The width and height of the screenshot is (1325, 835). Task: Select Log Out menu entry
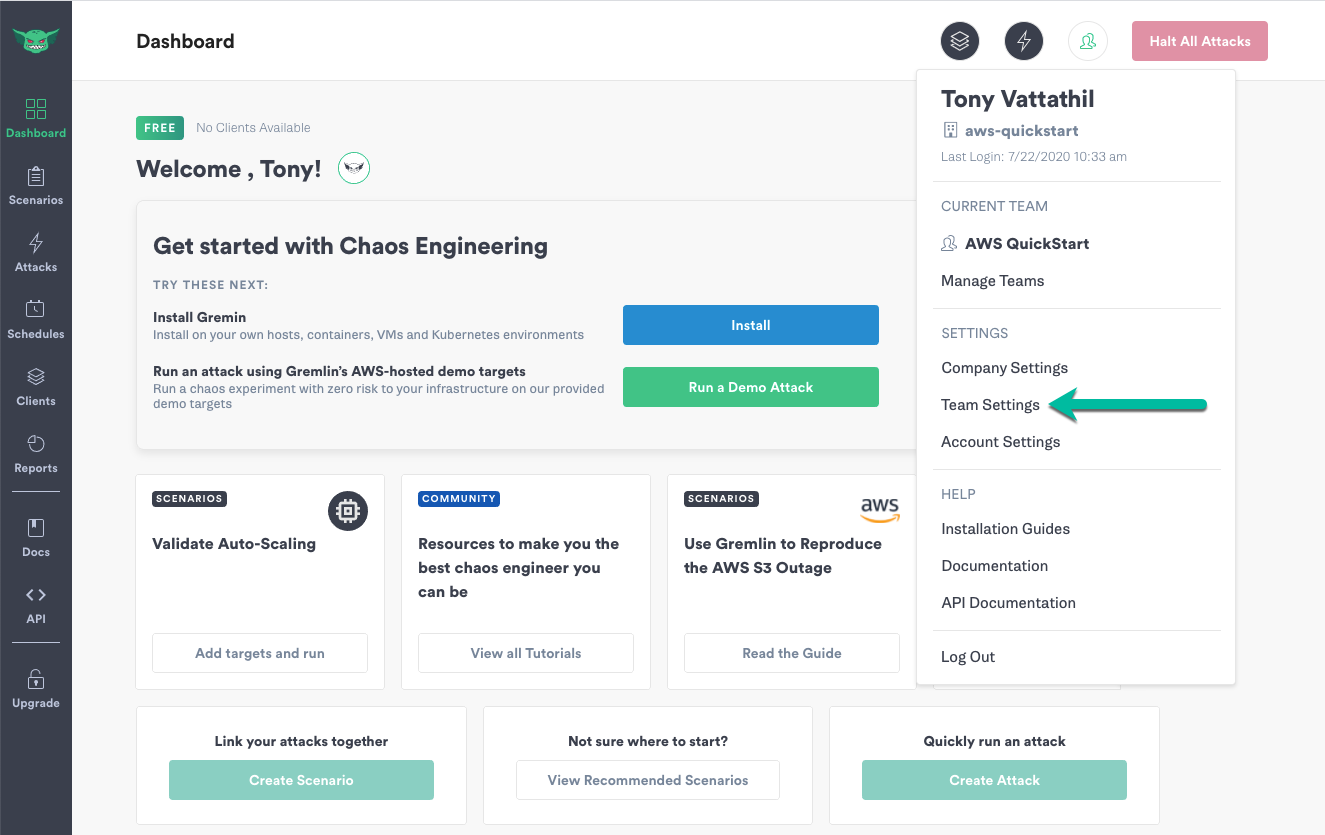click(968, 657)
